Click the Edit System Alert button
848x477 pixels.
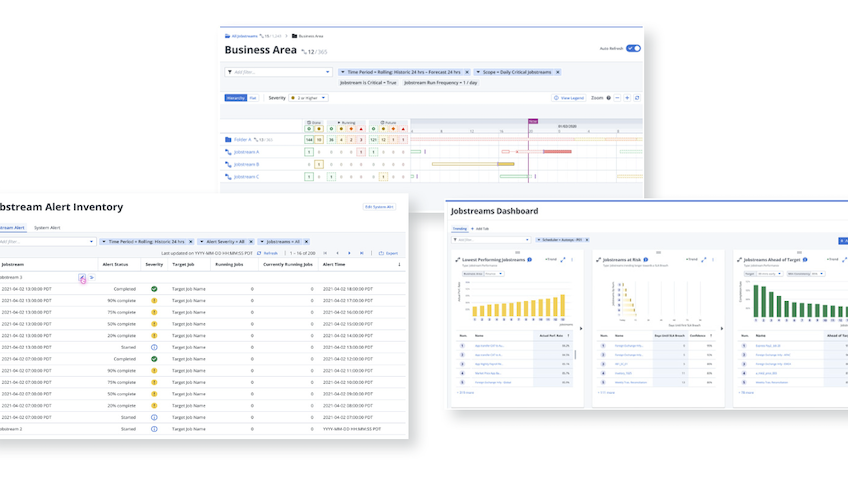click(378, 207)
